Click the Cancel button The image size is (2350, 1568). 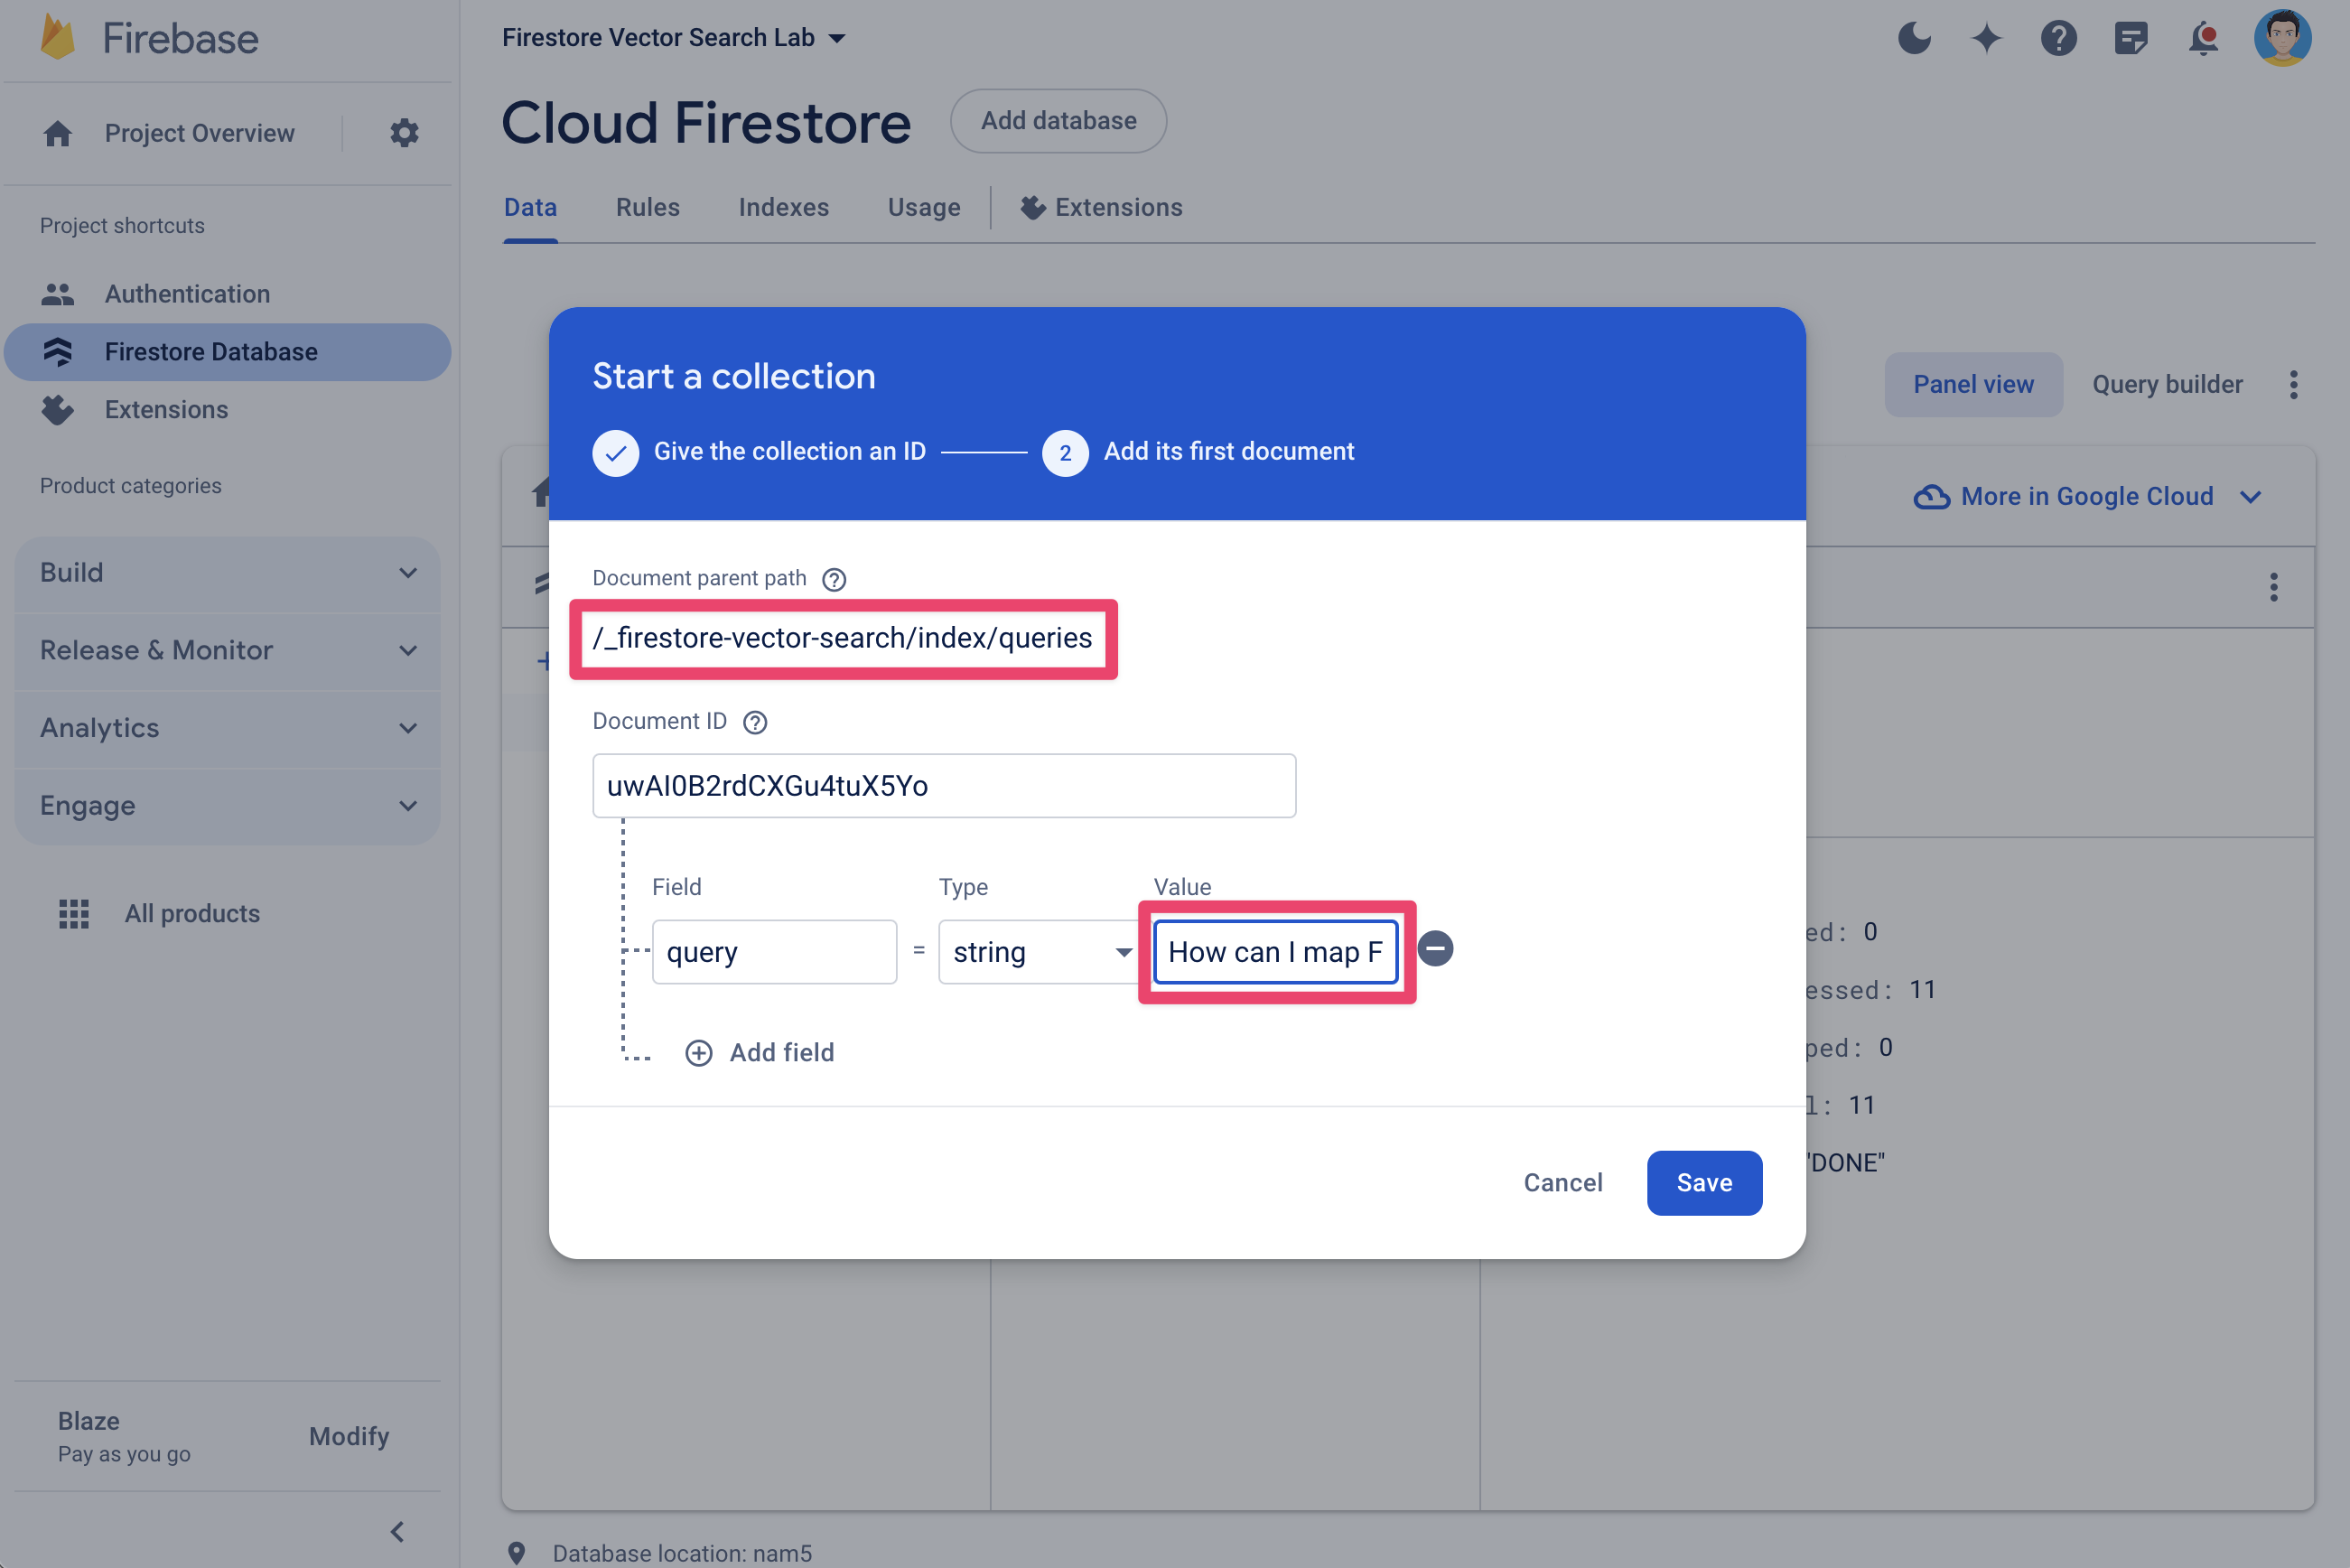tap(1562, 1181)
